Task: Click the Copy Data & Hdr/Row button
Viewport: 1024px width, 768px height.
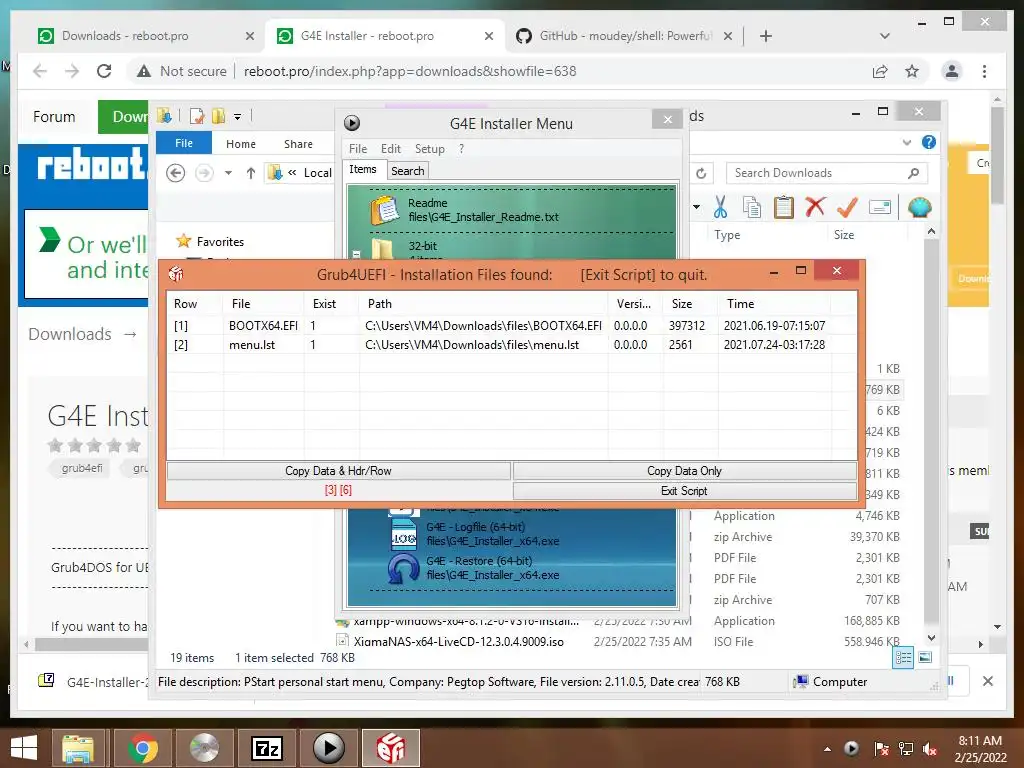Action: [x=338, y=471]
